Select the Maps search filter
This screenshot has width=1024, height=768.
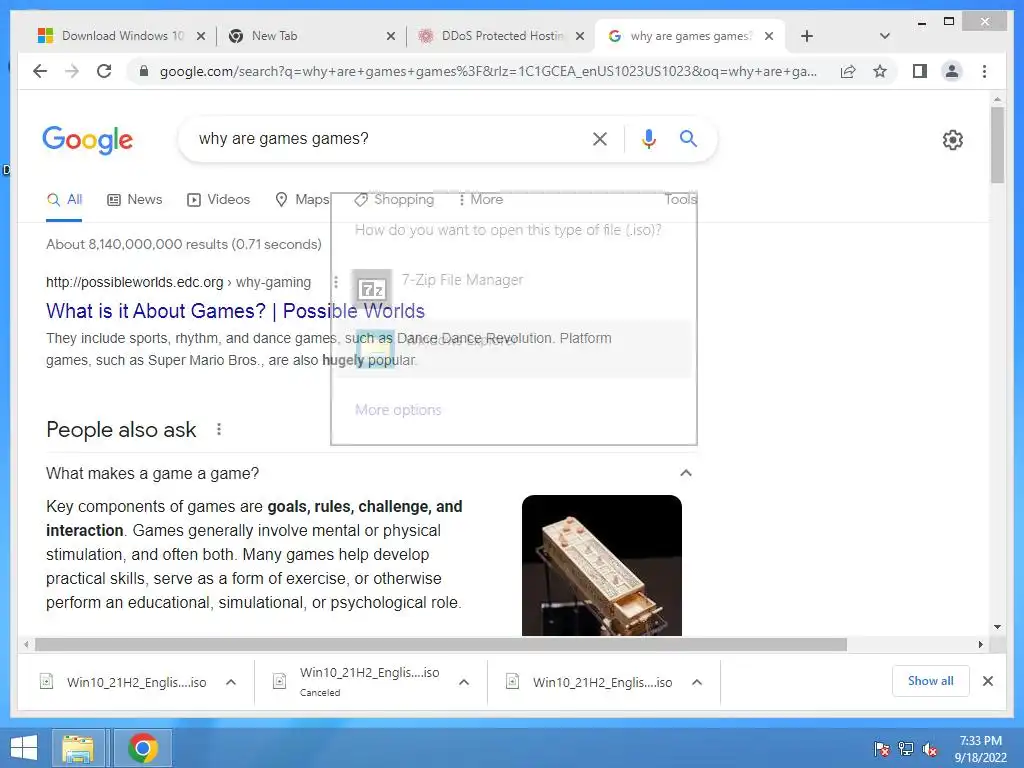tap(302, 200)
